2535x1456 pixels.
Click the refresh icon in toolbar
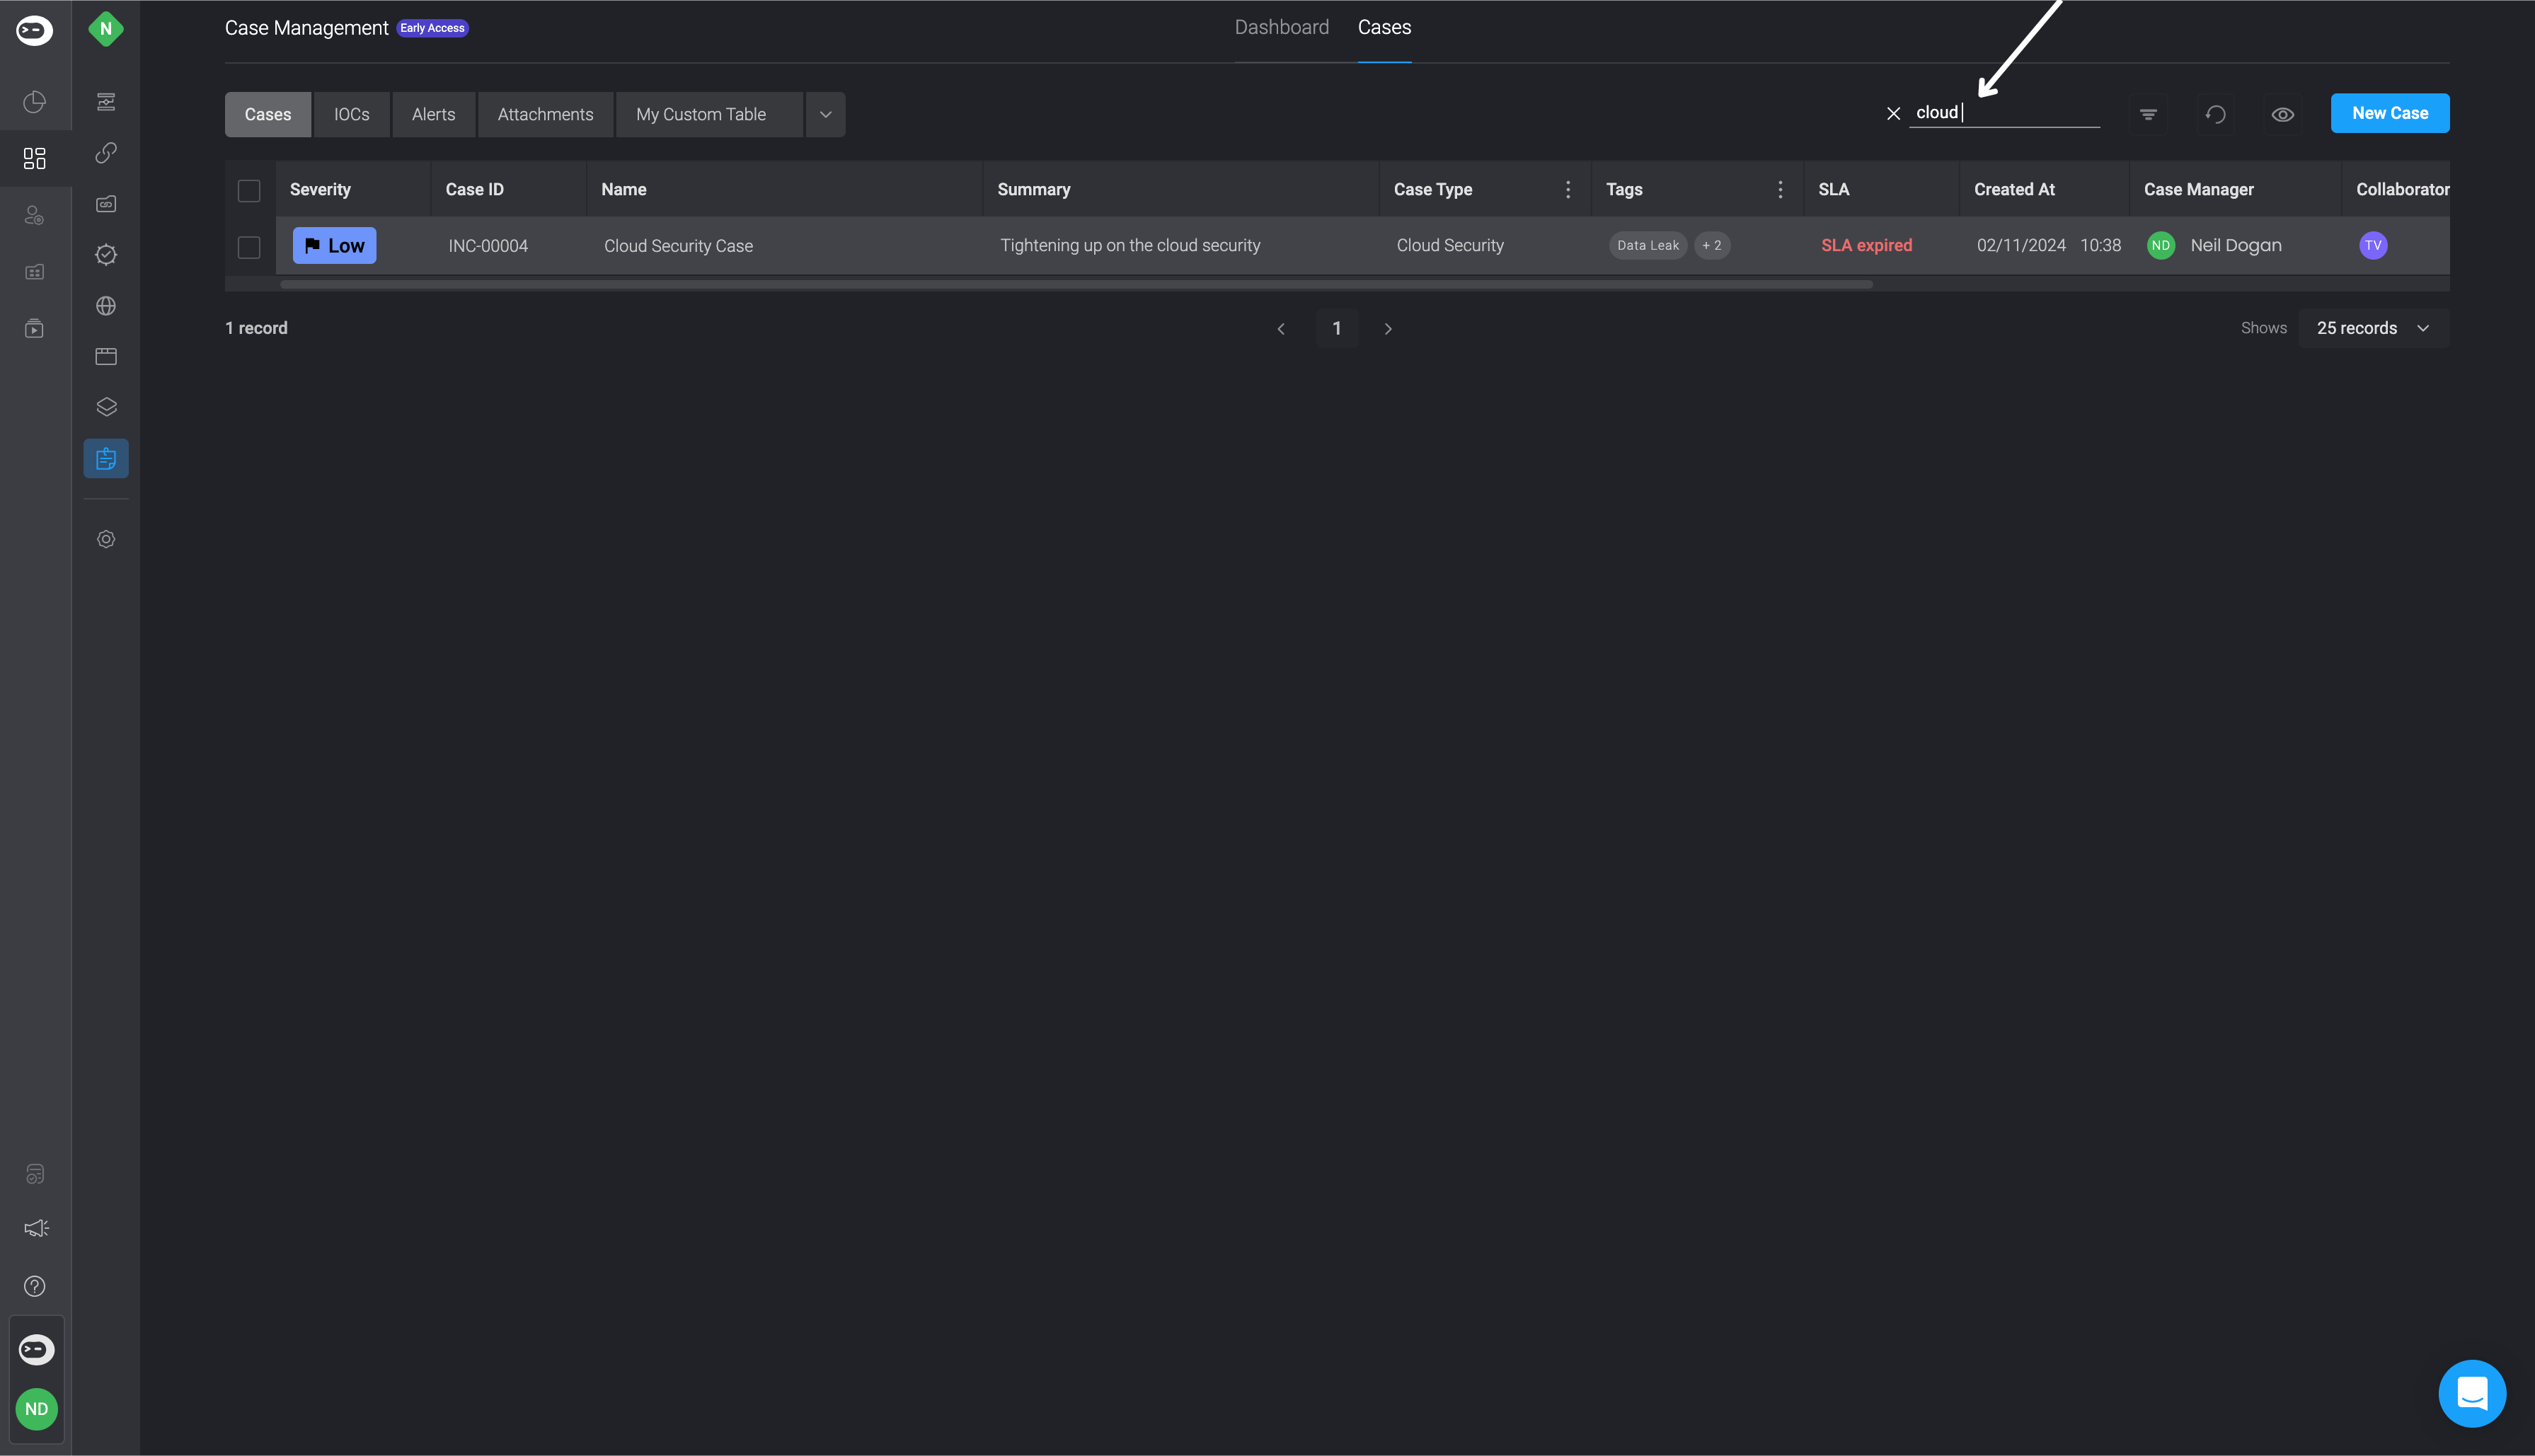pos(2216,114)
